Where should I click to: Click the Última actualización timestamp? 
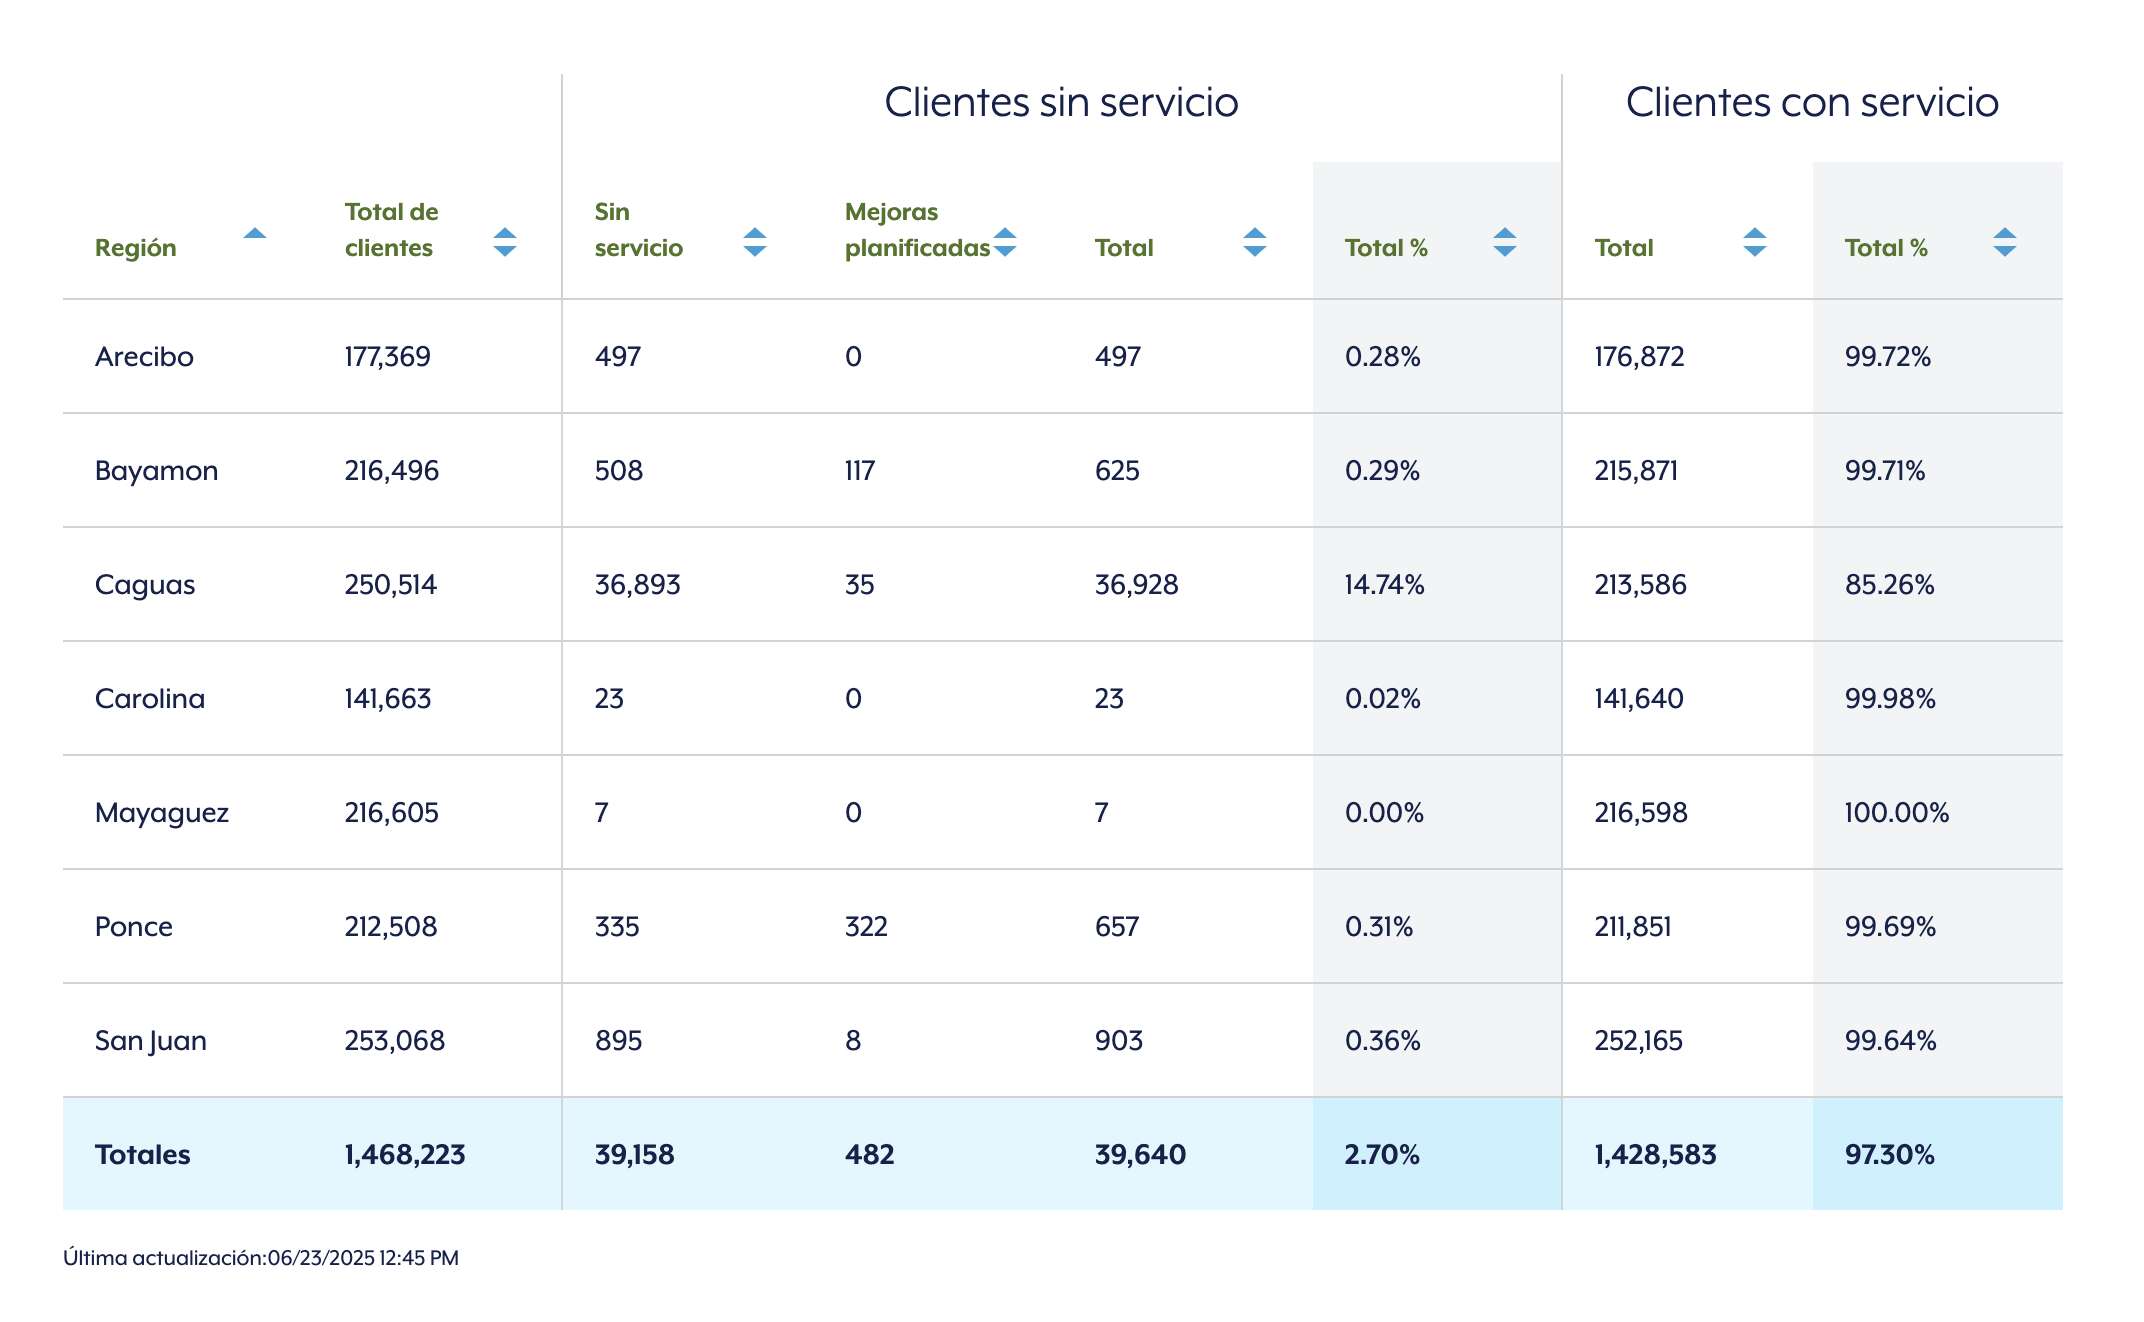point(261,1258)
